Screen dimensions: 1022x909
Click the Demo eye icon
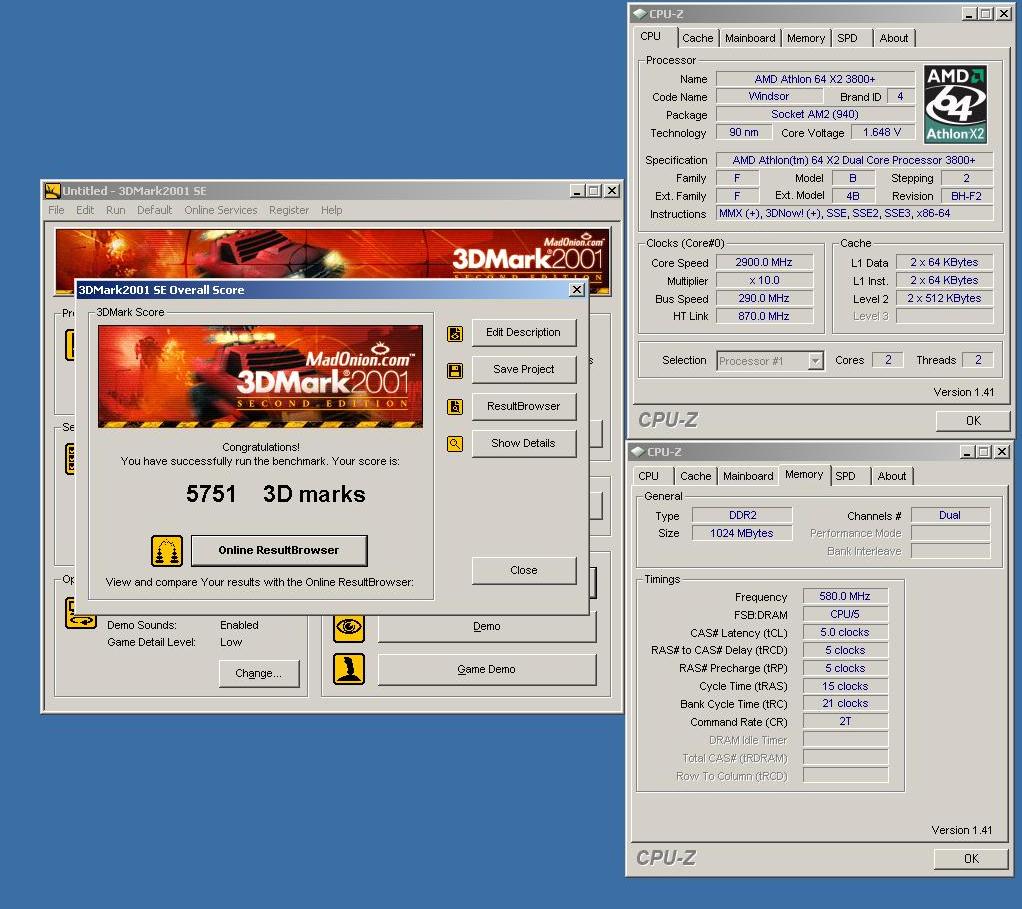pyautogui.click(x=349, y=627)
